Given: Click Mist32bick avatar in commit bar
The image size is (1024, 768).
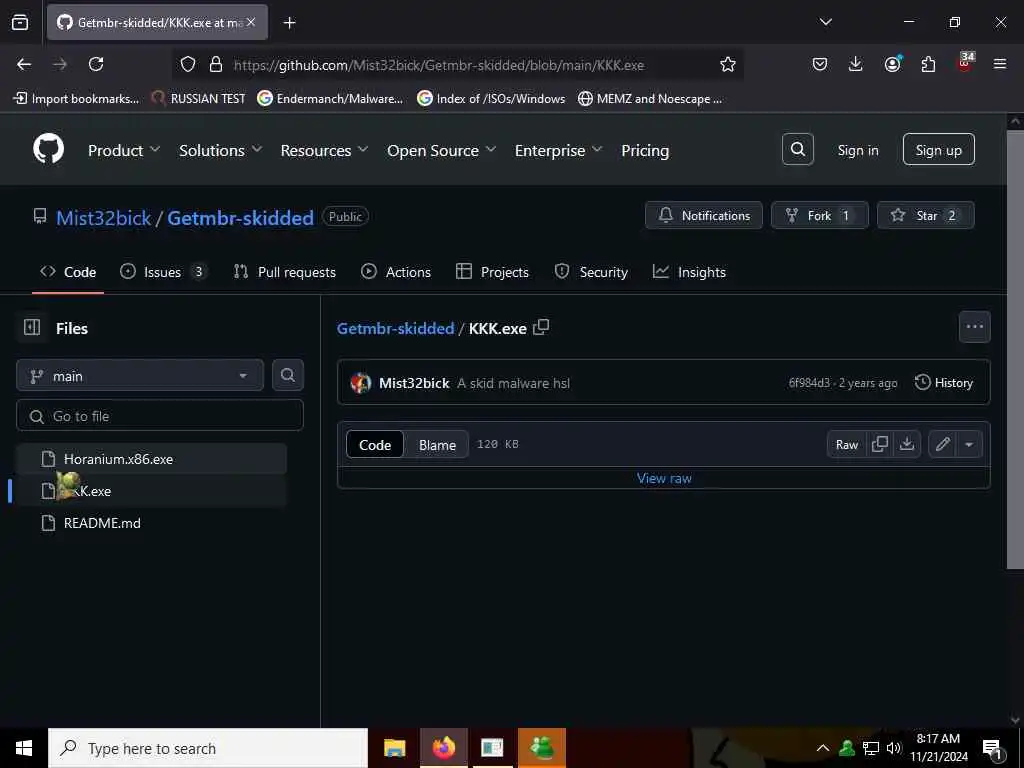Looking at the screenshot, I should [x=360, y=383].
